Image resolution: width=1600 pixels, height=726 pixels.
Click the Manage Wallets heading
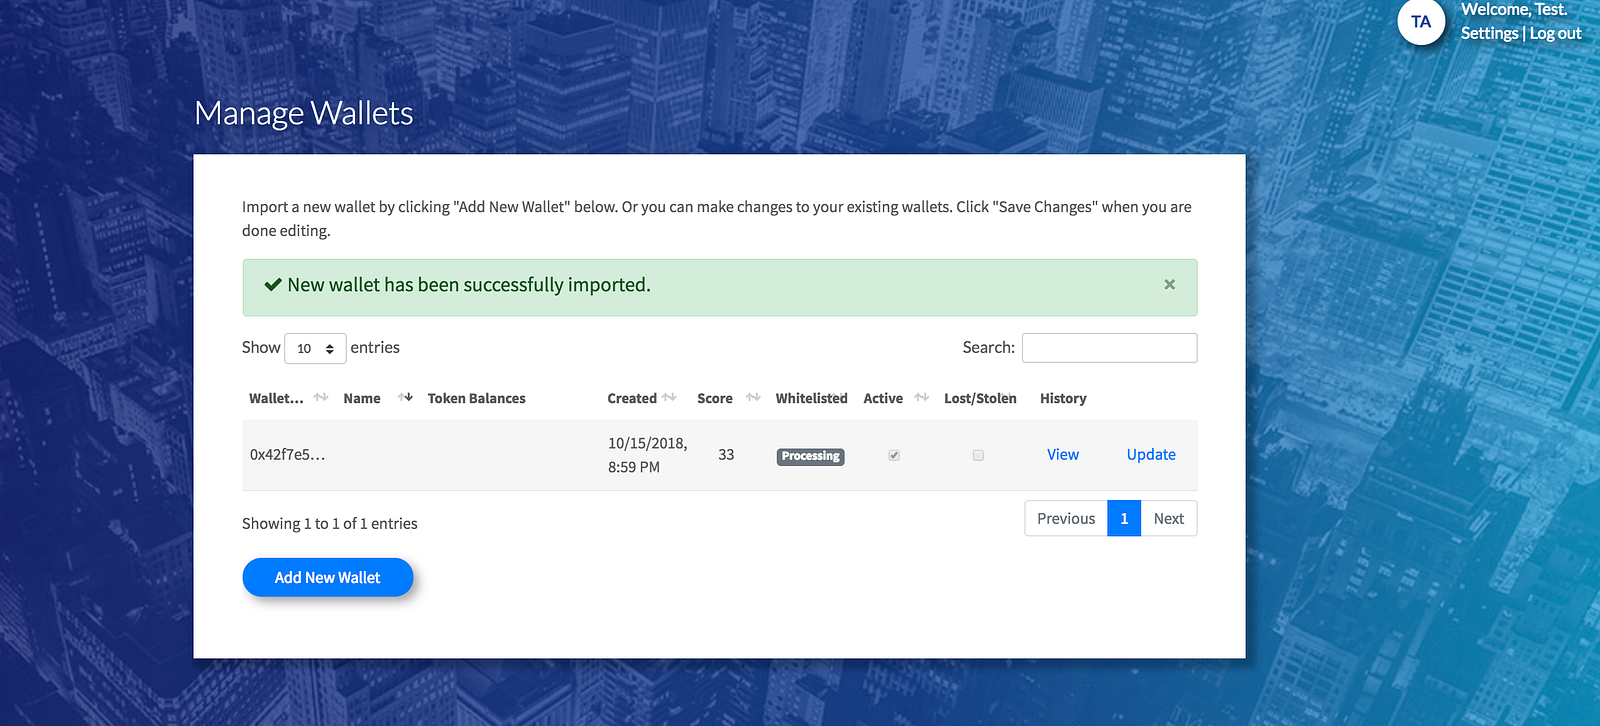(304, 113)
